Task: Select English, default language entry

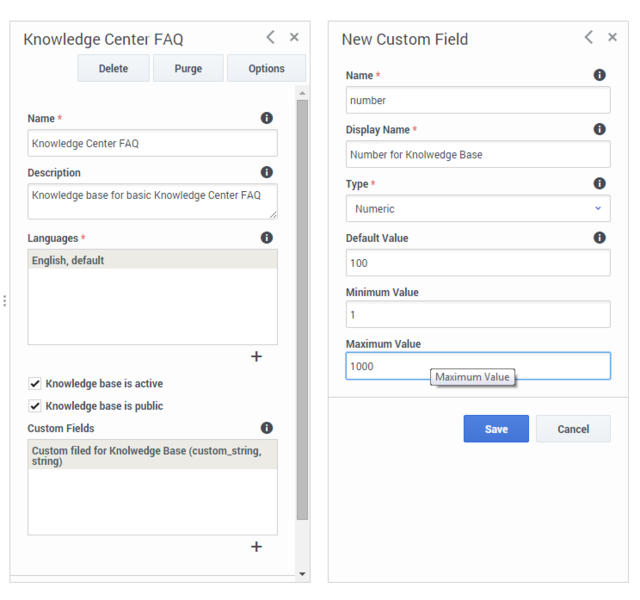Action: pyautogui.click(x=153, y=260)
